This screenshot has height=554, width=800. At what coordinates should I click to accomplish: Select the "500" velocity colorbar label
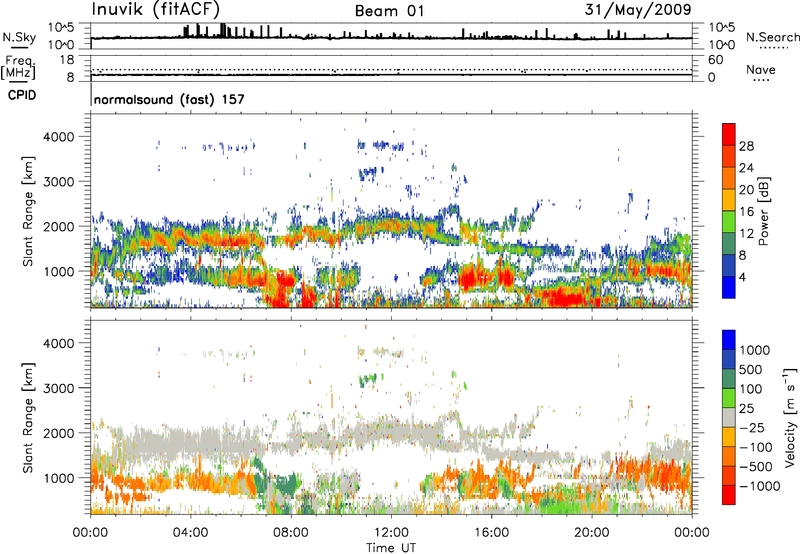(x=751, y=369)
